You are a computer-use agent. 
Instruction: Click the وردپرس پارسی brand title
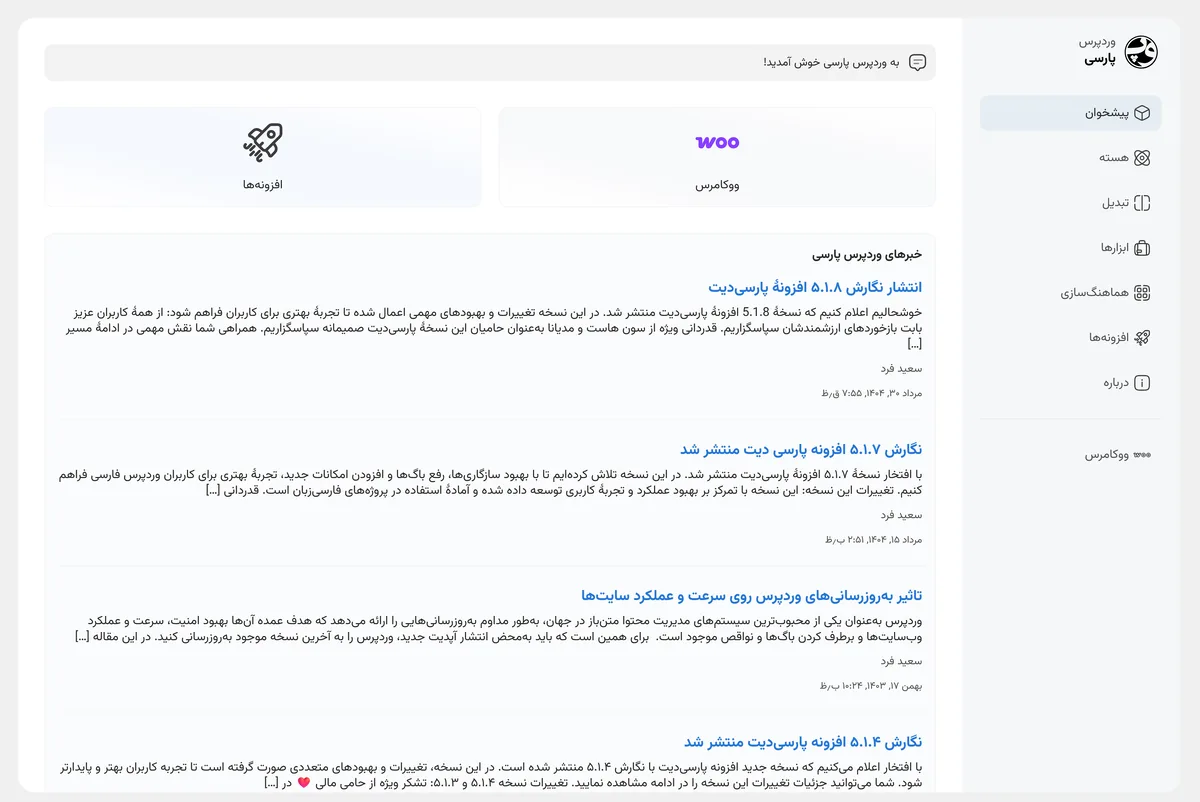(x=1096, y=52)
